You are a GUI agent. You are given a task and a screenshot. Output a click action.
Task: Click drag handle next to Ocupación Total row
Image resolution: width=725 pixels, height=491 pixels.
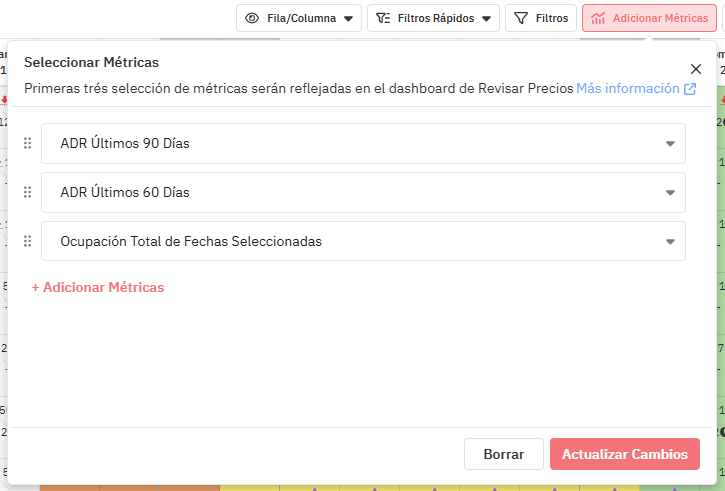(28, 241)
